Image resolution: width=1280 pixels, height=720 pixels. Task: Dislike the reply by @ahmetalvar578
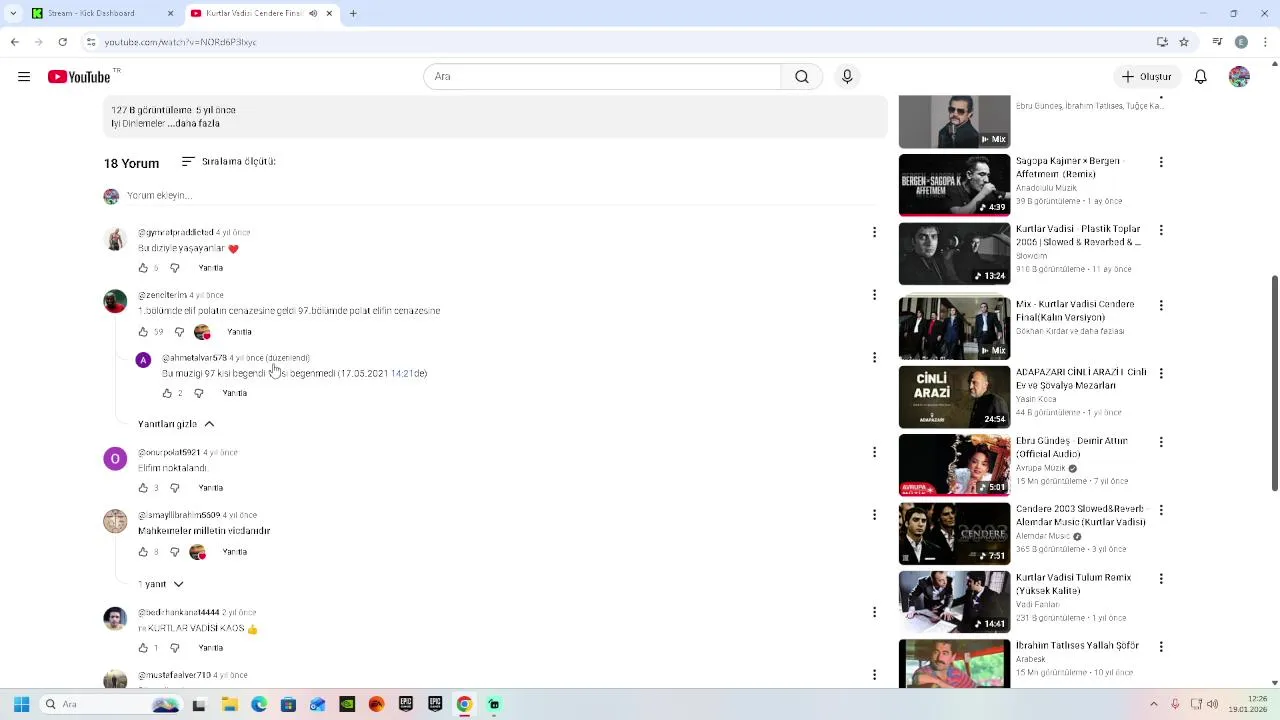pos(199,394)
